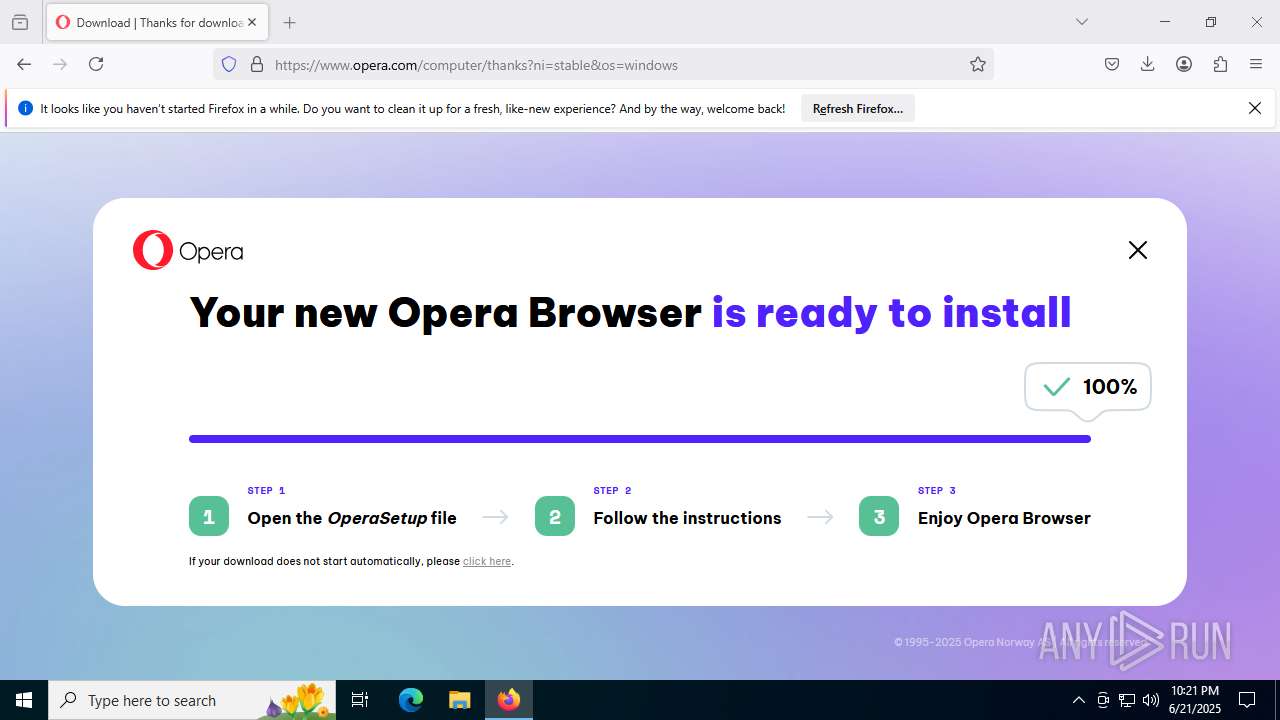Screen dimensions: 1280x720
Task: Save page to Pocket
Action: click(1112, 64)
